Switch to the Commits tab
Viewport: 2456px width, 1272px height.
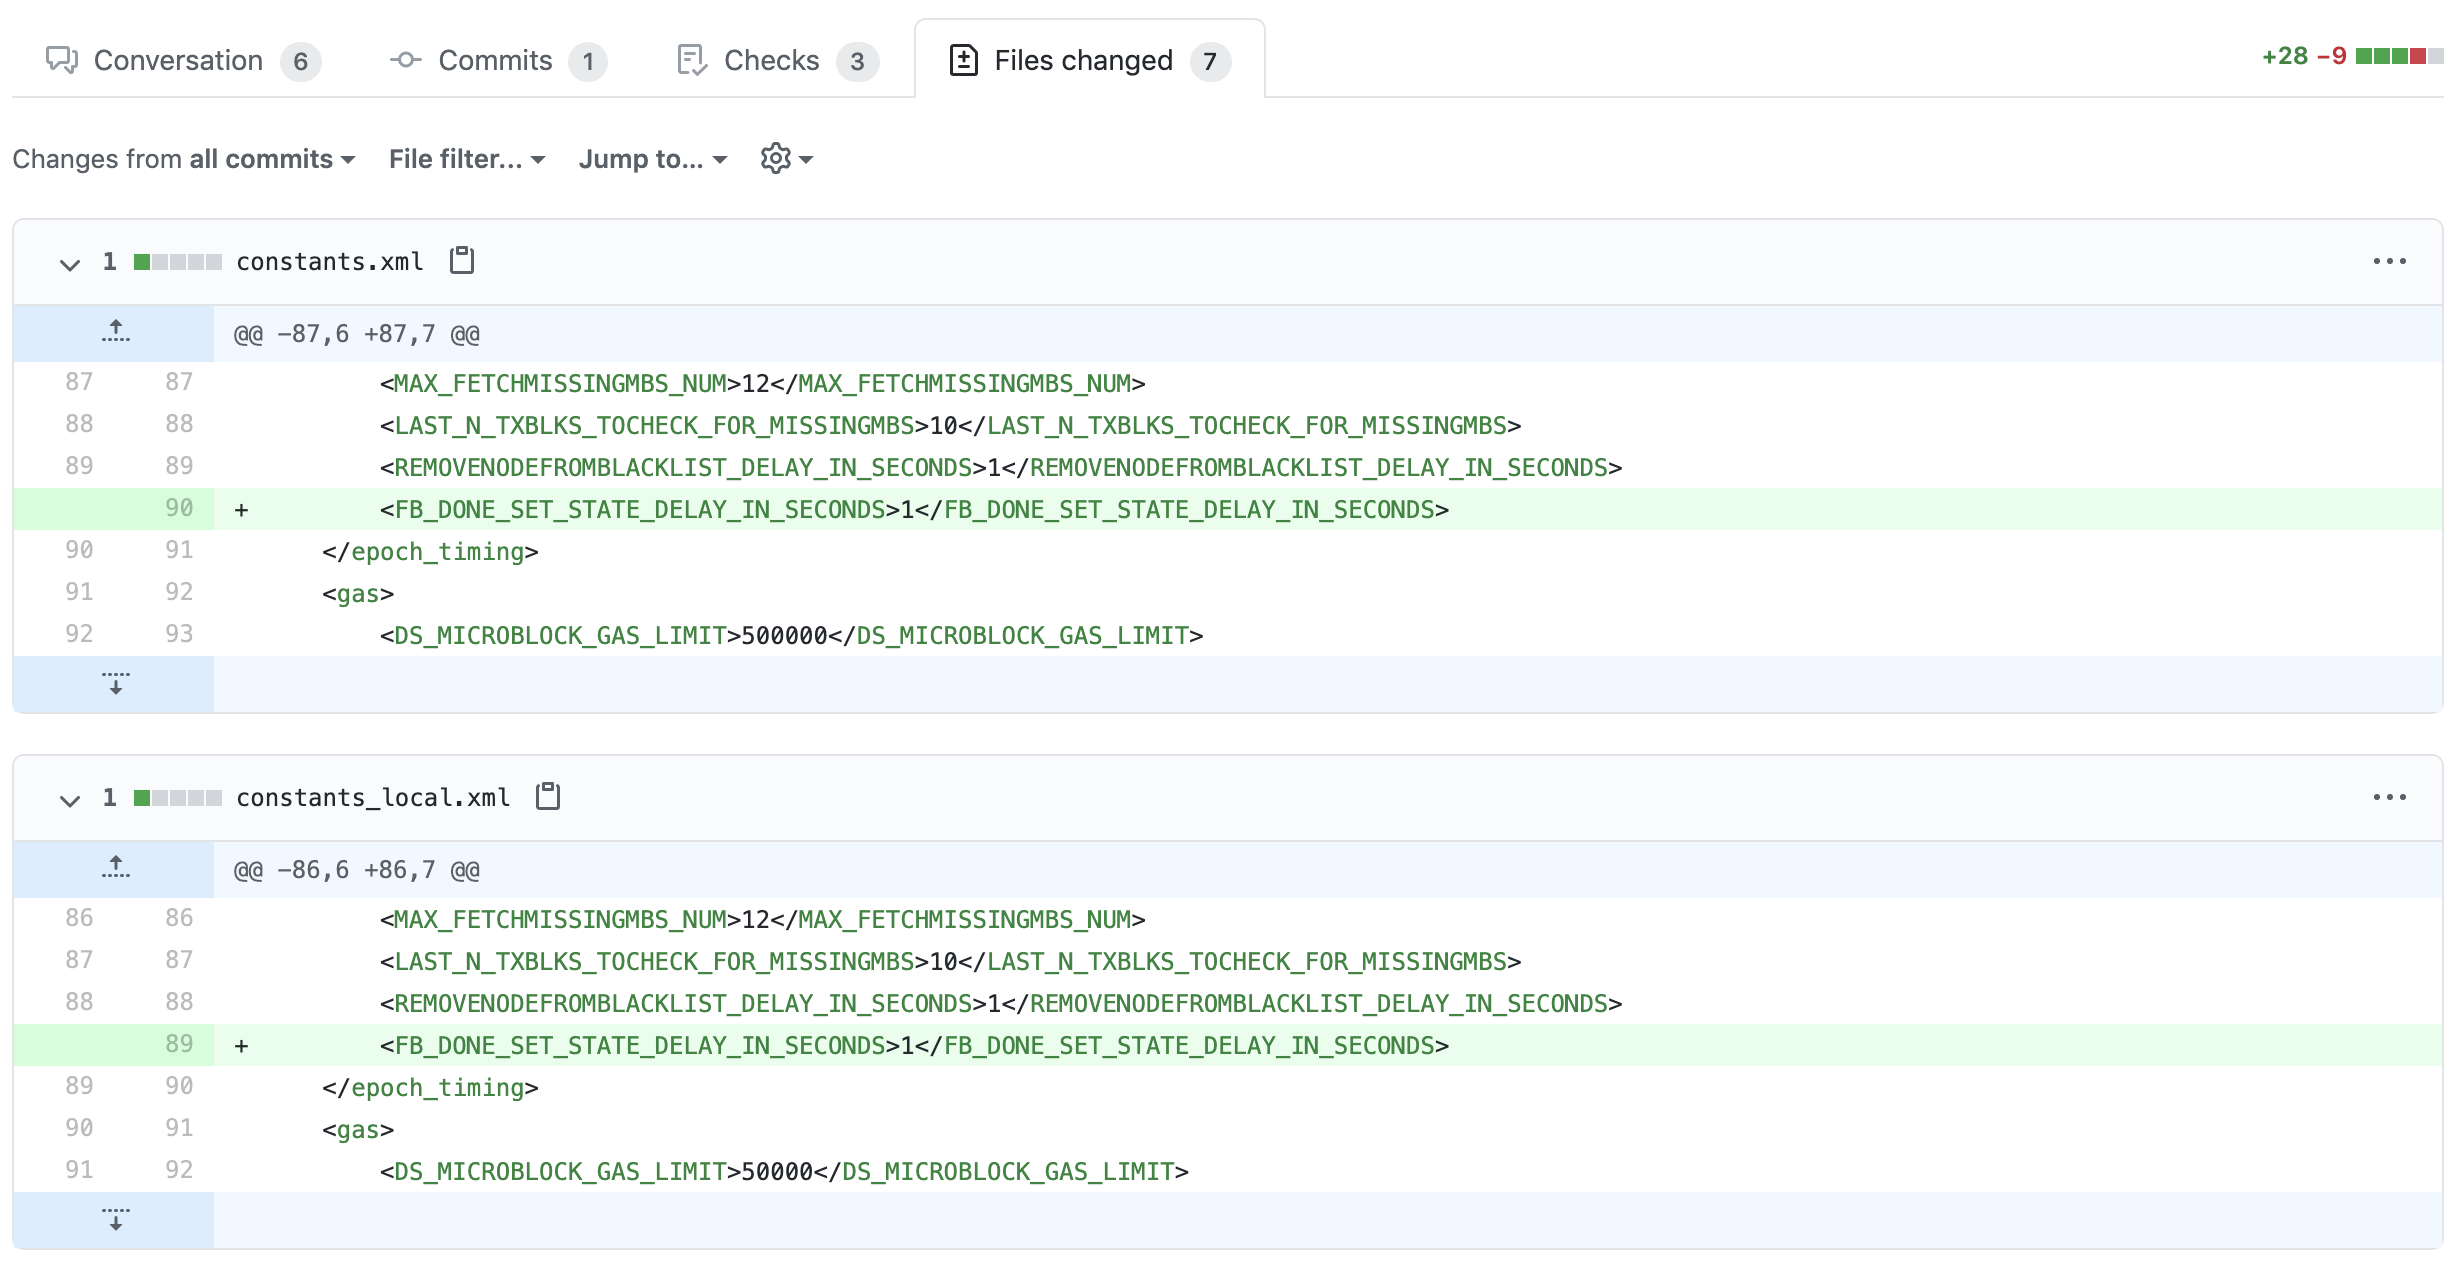(x=497, y=61)
